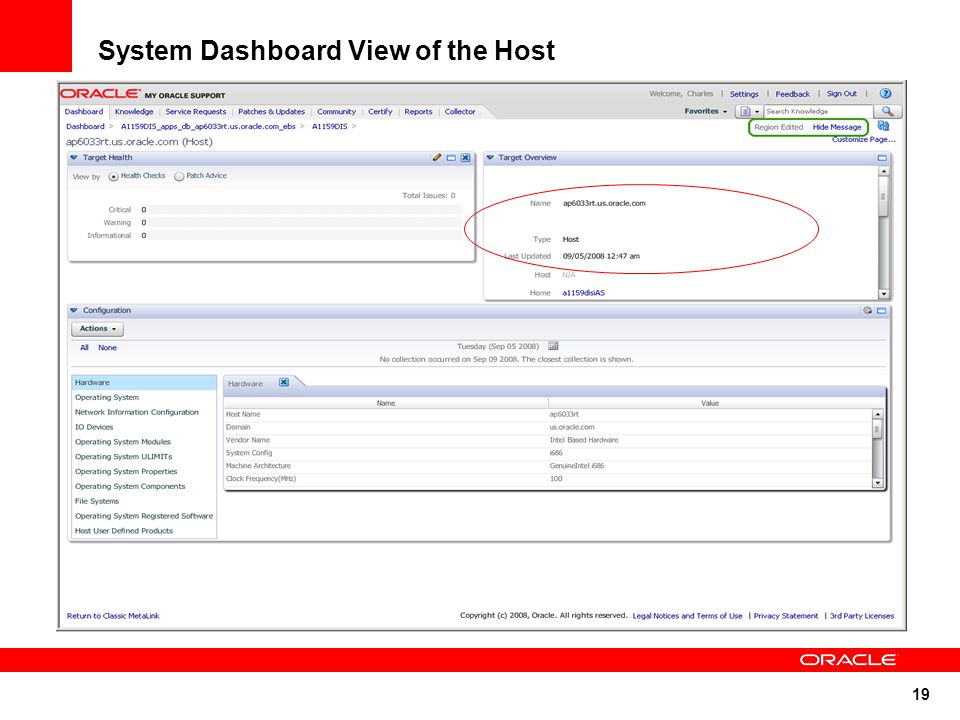This screenshot has width=960, height=720.
Task: Click the Oracle logo in header
Action: coord(100,94)
